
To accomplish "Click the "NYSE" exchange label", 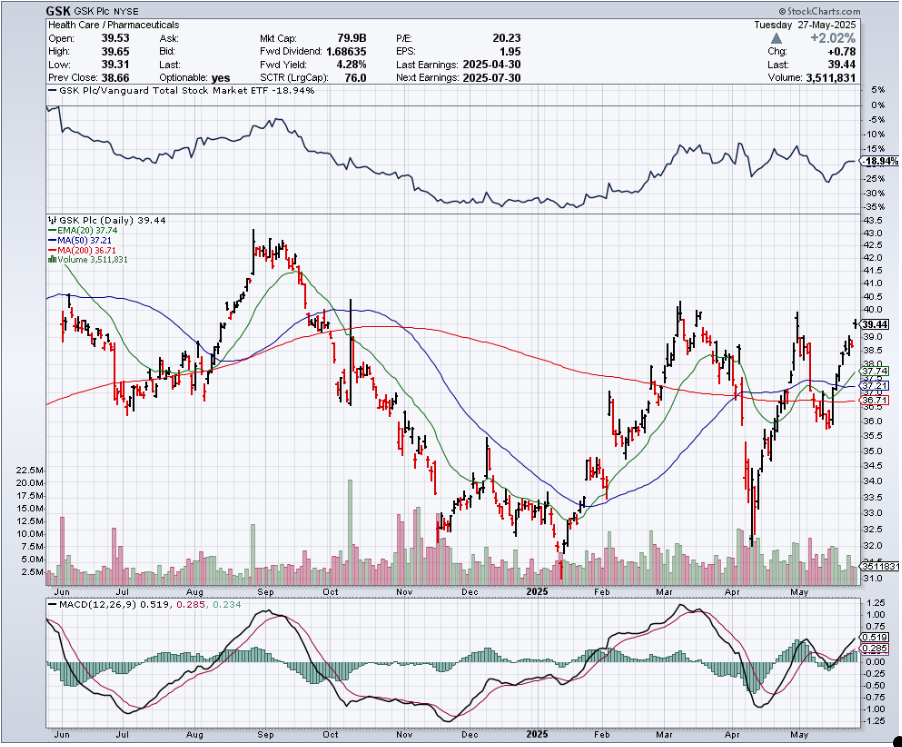I will click(126, 12).
